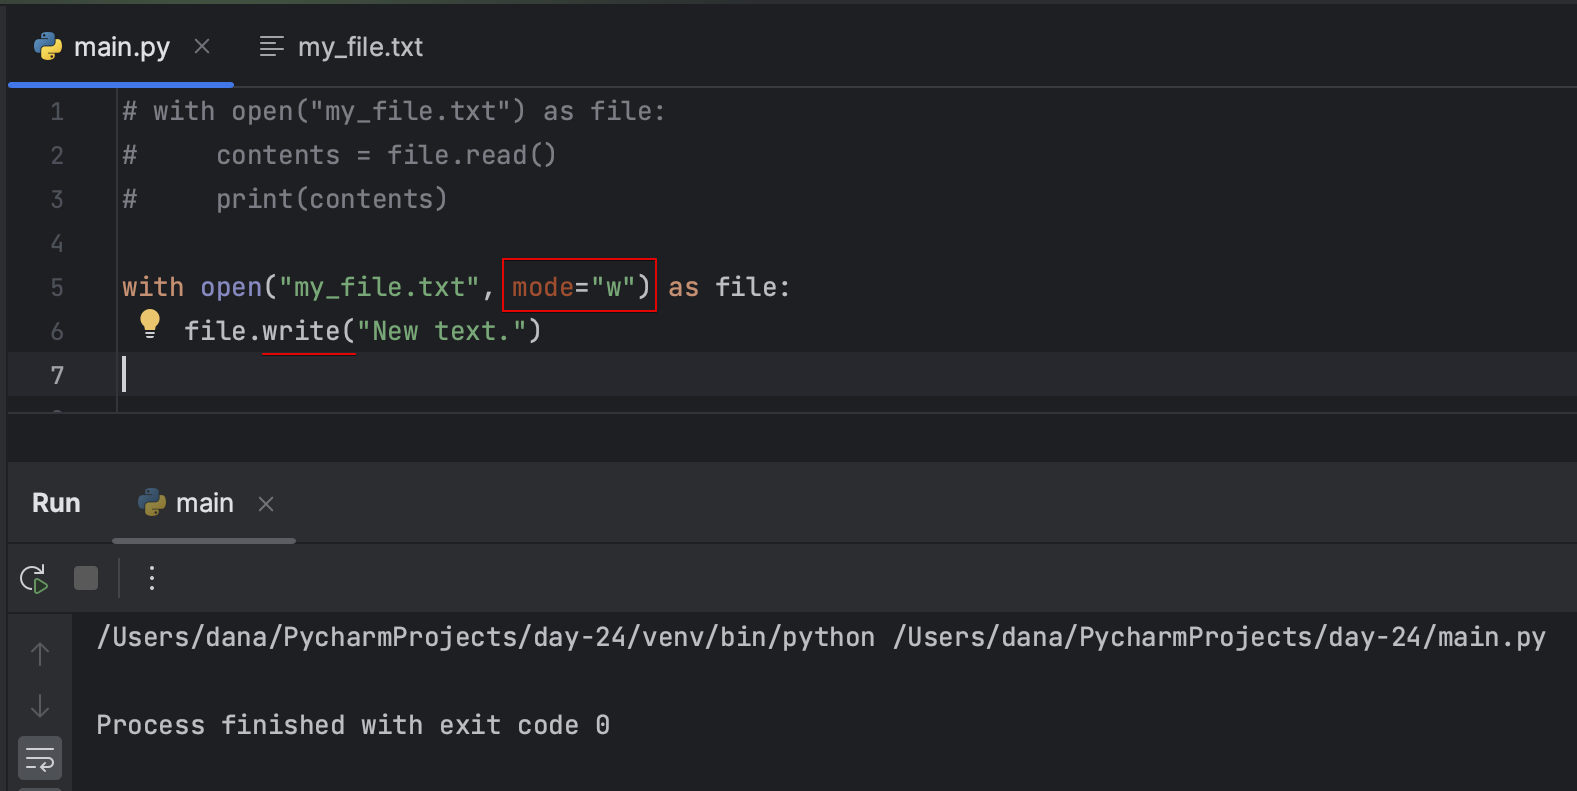The height and width of the screenshot is (791, 1577).
Task: Click the venv python interpreter path in console
Action: pos(486,637)
